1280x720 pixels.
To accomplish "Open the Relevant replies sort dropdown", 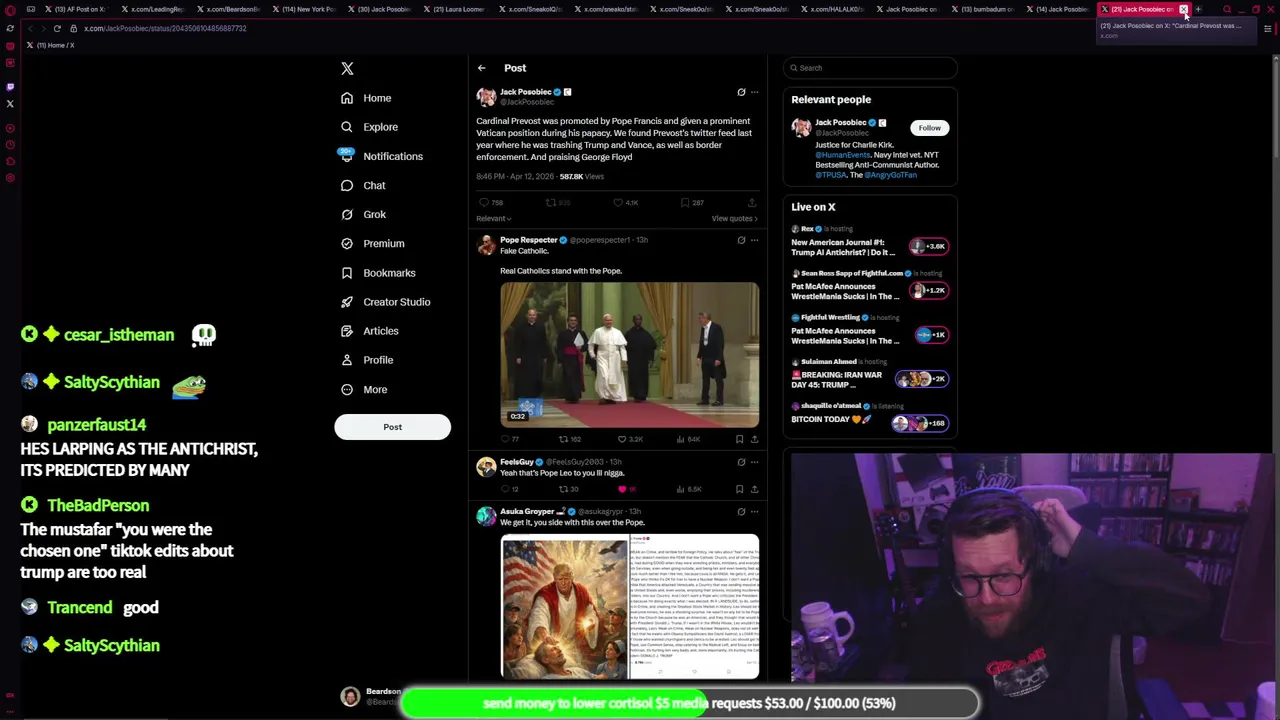I will pyautogui.click(x=493, y=219).
